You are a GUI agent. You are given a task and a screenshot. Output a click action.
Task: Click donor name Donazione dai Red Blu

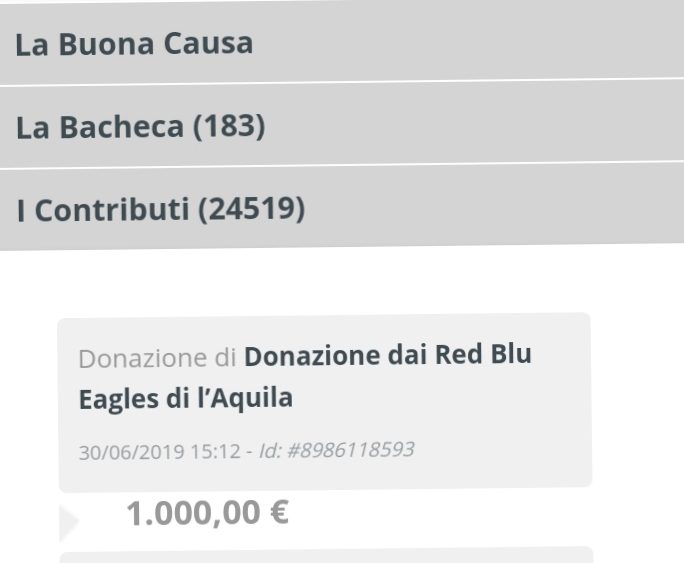tap(388, 355)
